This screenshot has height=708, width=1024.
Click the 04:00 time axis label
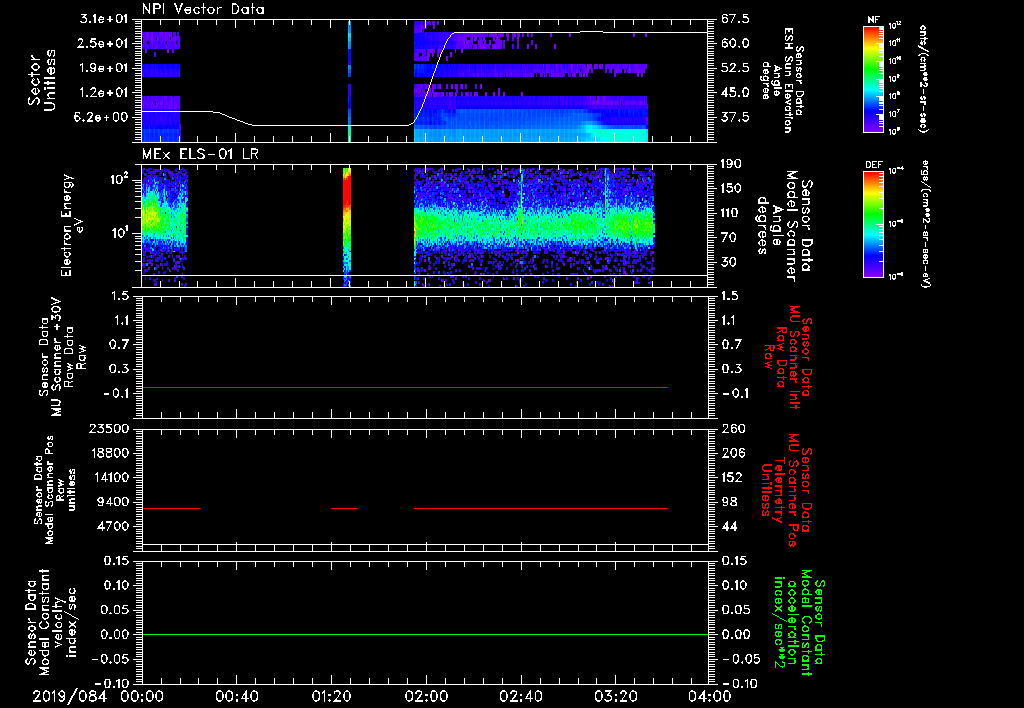pos(710,696)
